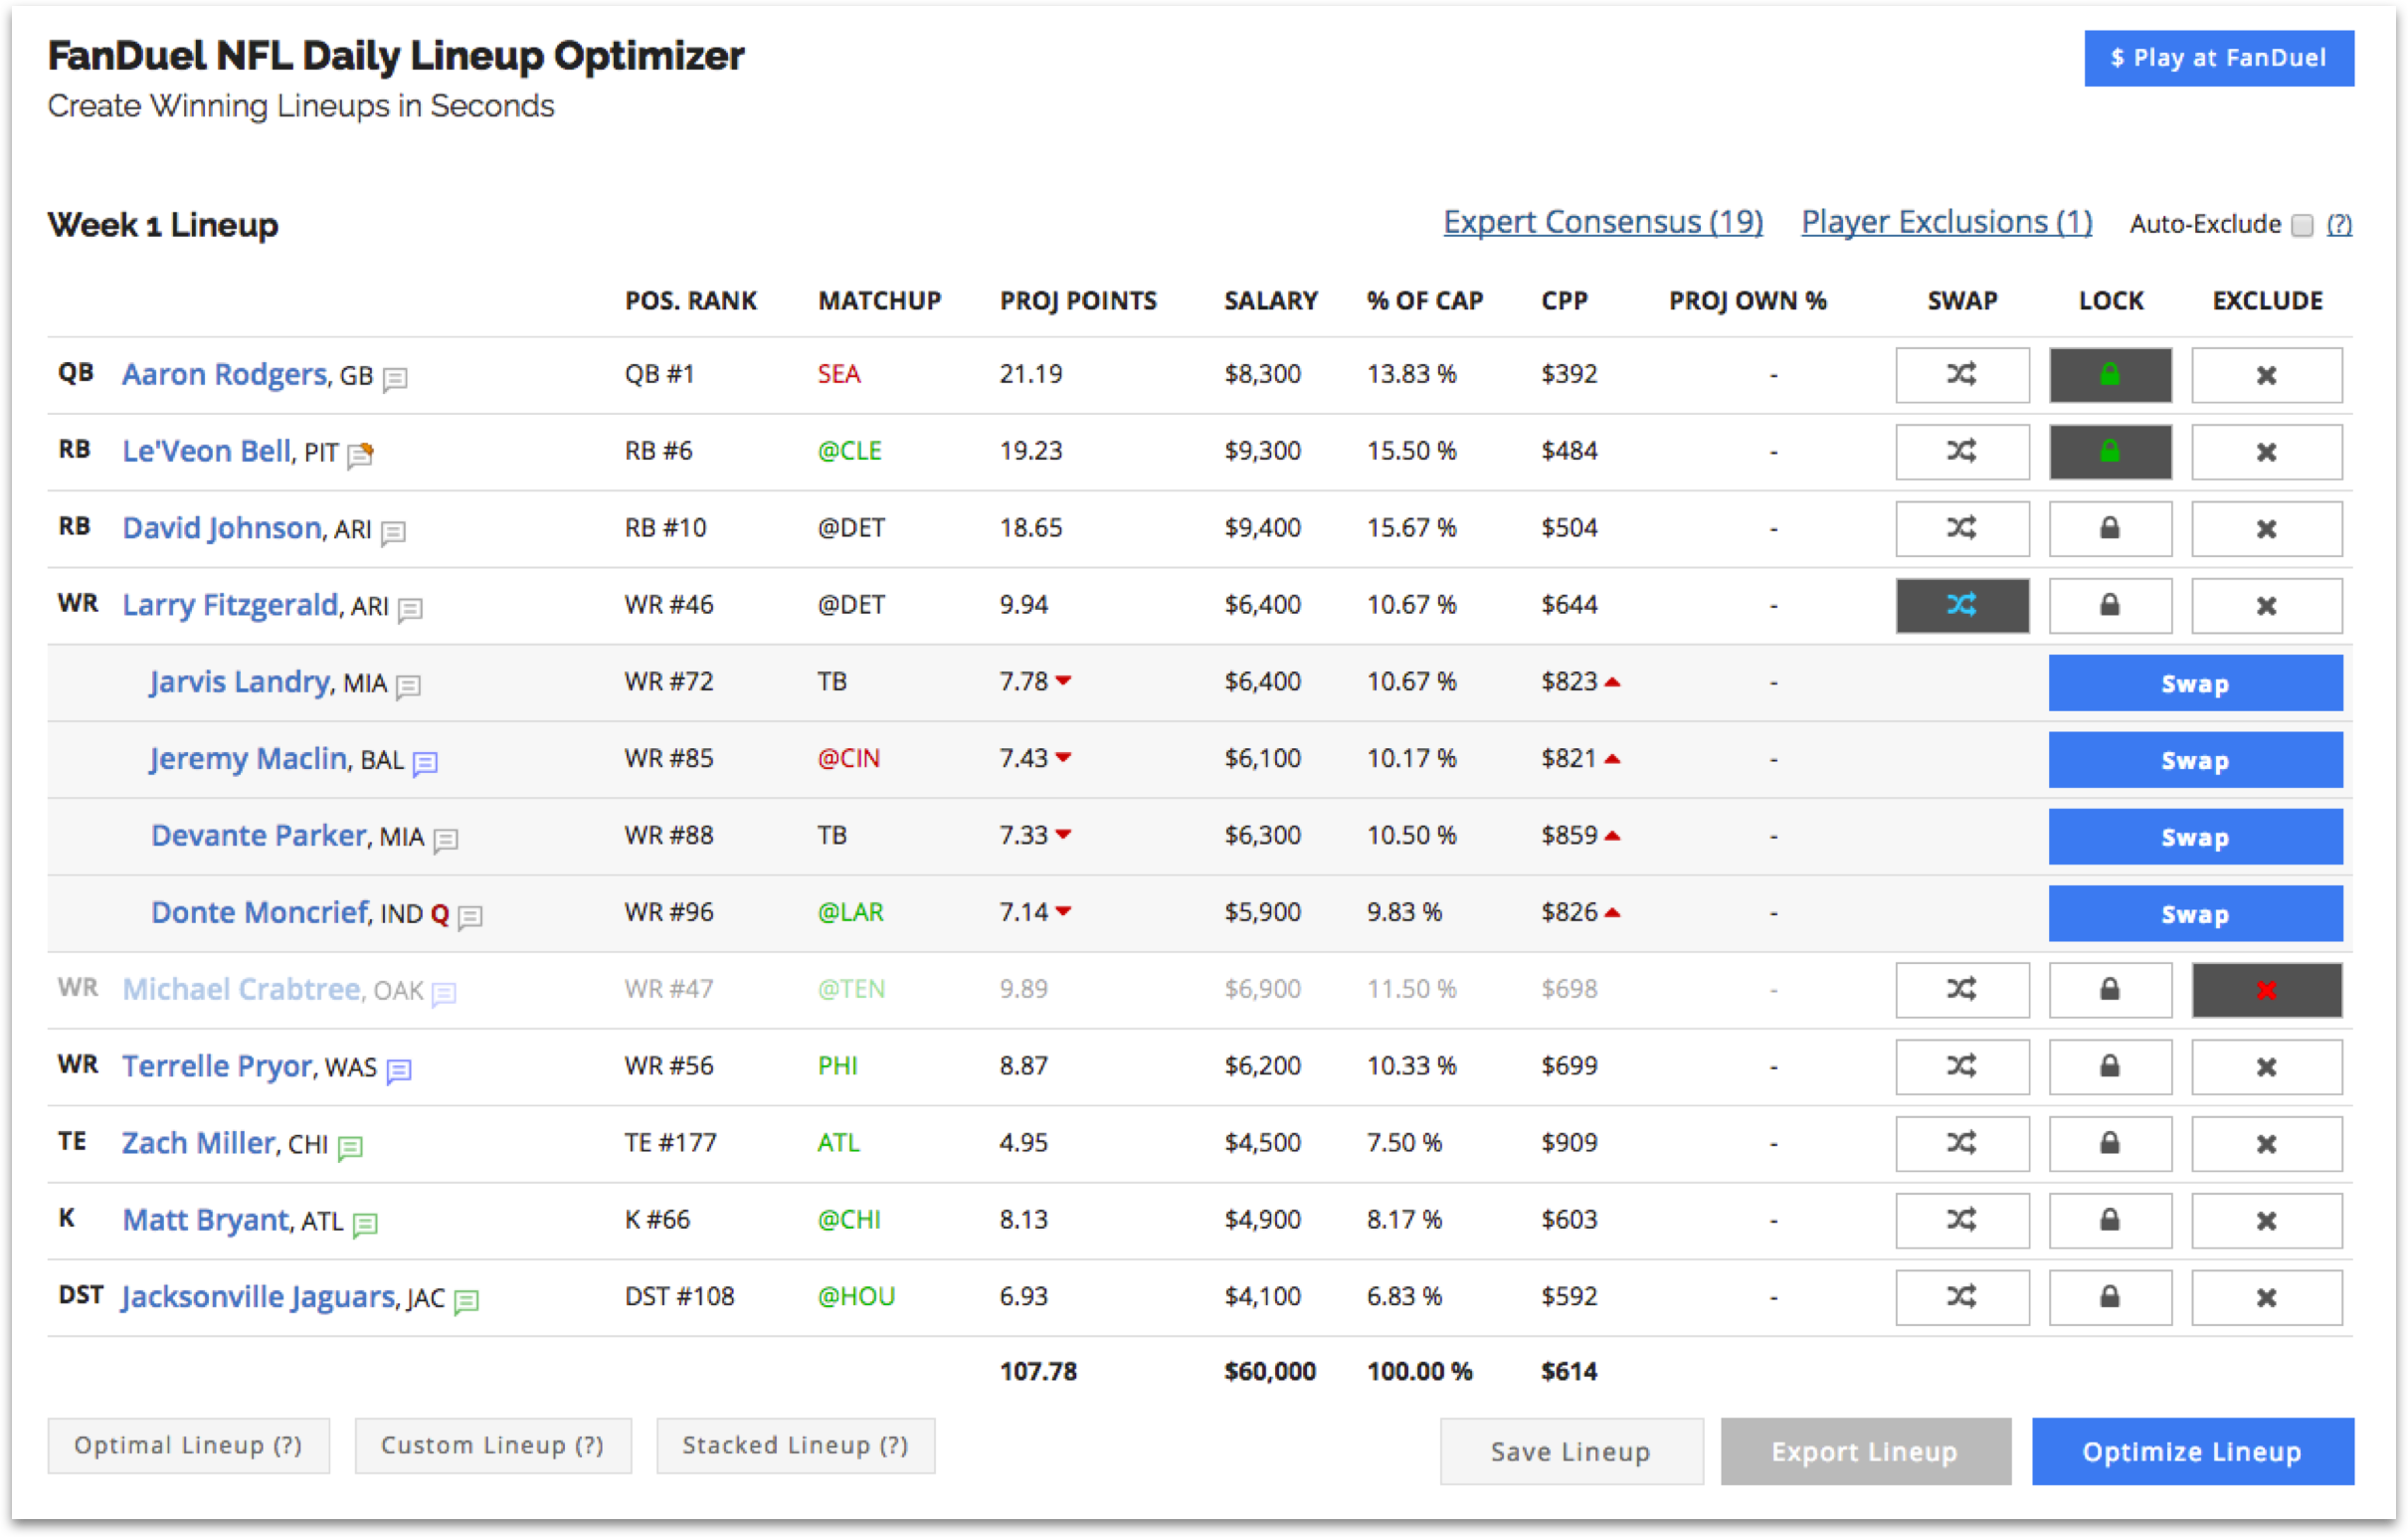The image size is (2408, 1537).
Task: Open note icon beside David Johnson
Action: point(393,533)
